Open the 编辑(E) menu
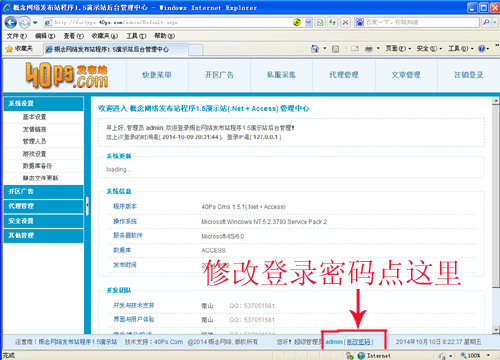This screenshot has height=360, width=500. tap(45, 36)
